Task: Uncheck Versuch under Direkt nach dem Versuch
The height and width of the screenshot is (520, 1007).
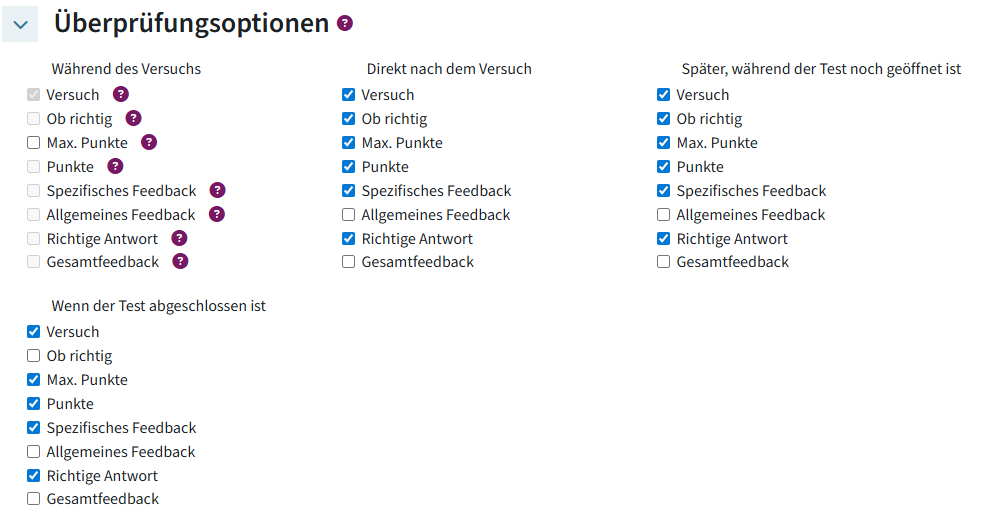Action: click(x=348, y=94)
